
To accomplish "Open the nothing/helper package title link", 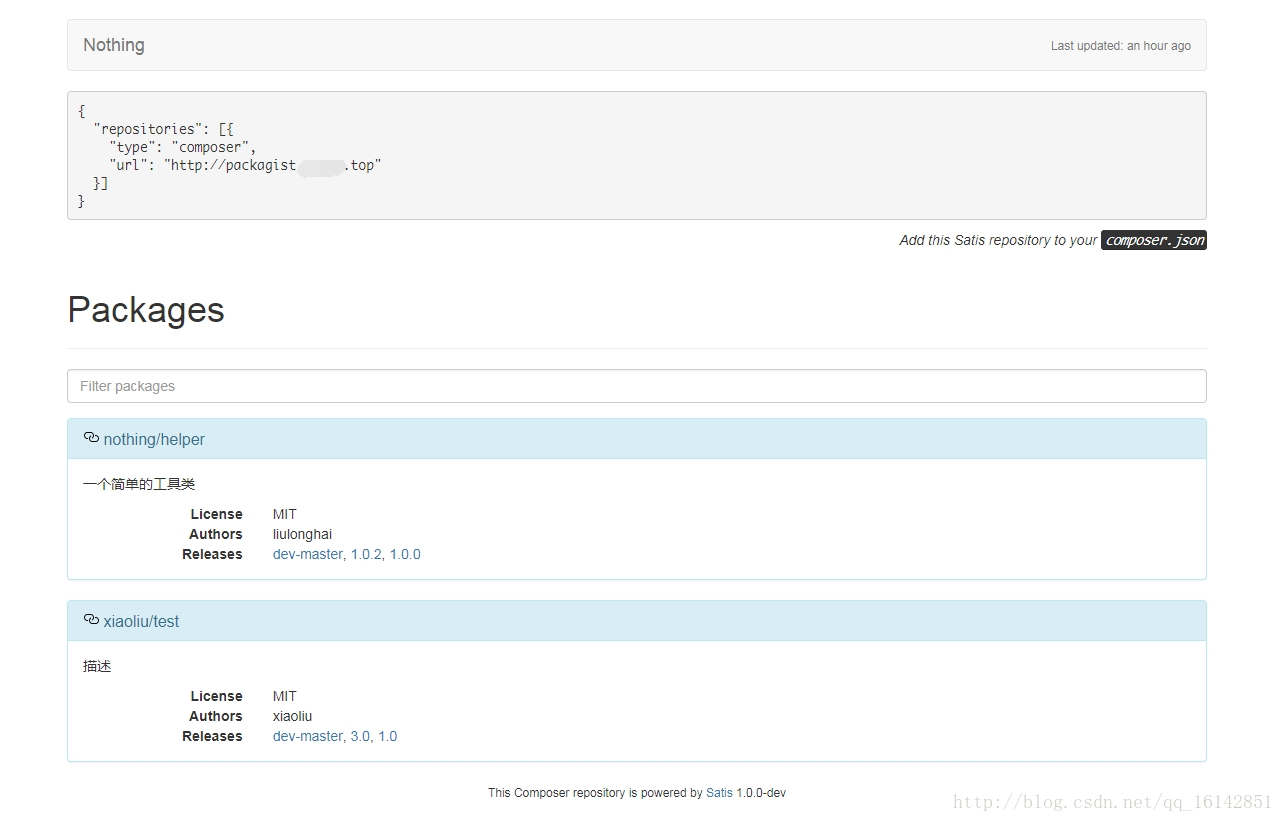I will pyautogui.click(x=154, y=439).
